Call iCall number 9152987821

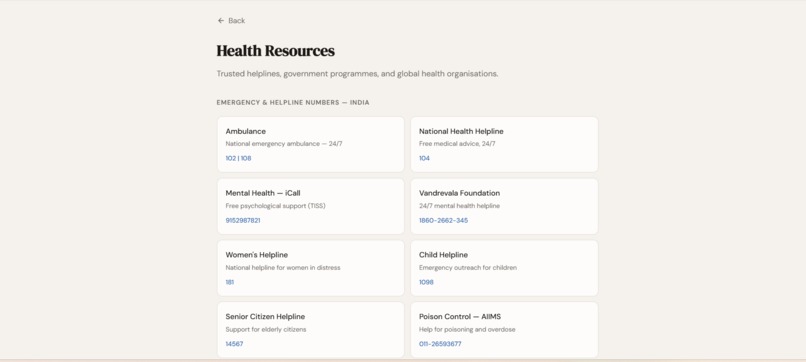[x=243, y=220]
